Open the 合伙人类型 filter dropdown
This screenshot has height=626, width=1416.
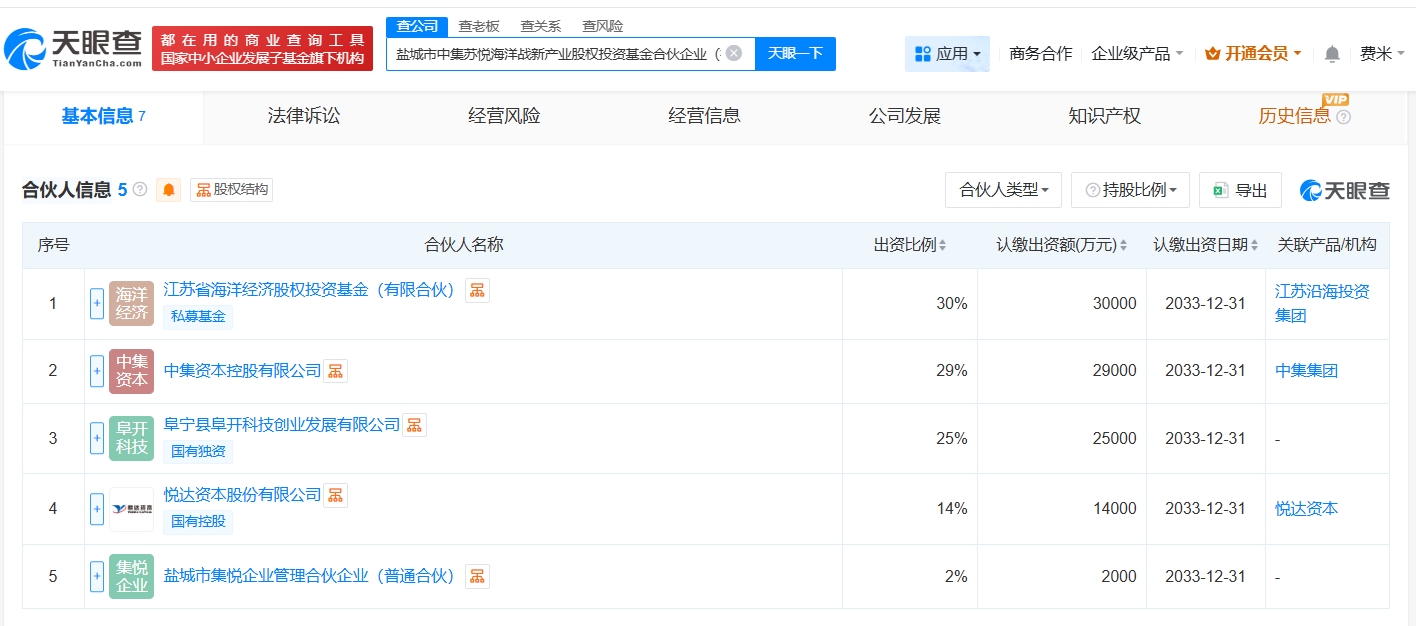(x=1004, y=190)
